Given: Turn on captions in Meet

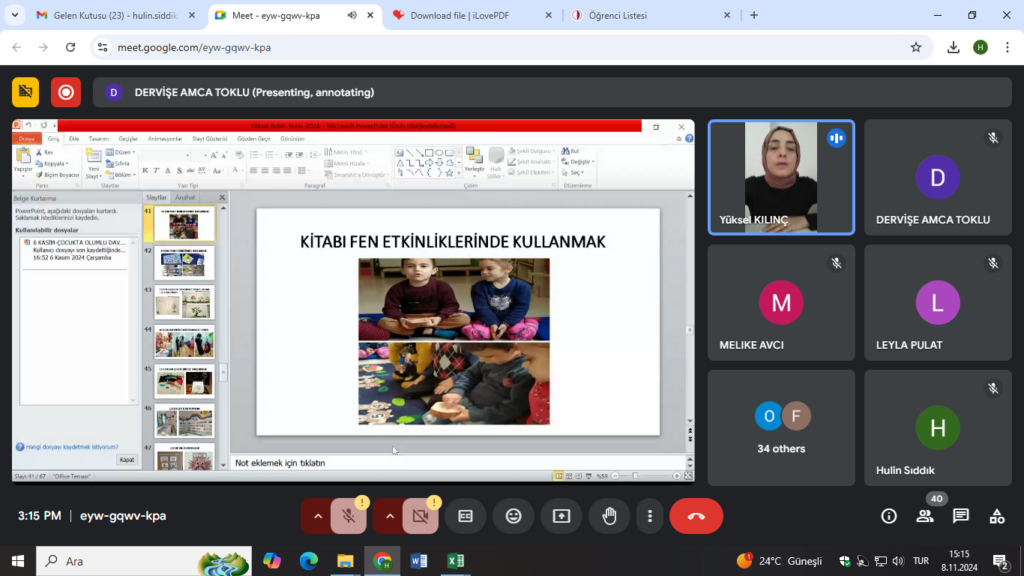Looking at the screenshot, I should click(x=465, y=516).
